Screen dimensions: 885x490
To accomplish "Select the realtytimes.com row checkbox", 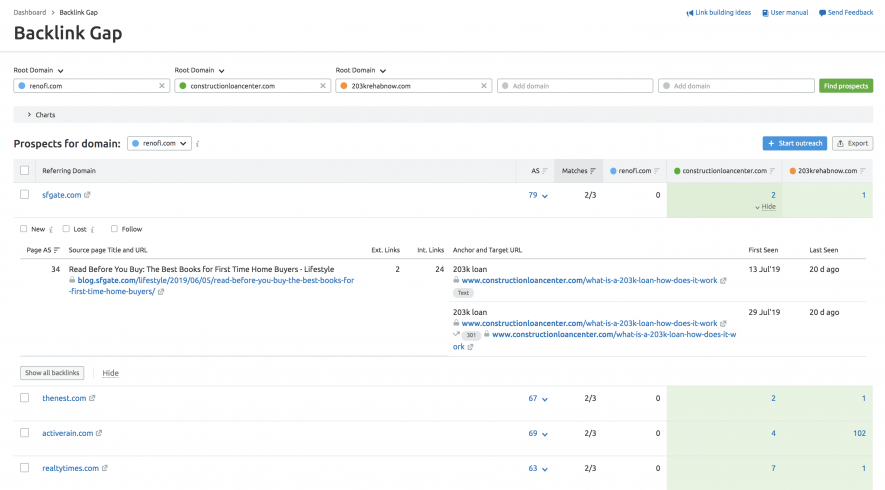I will click(x=24, y=467).
